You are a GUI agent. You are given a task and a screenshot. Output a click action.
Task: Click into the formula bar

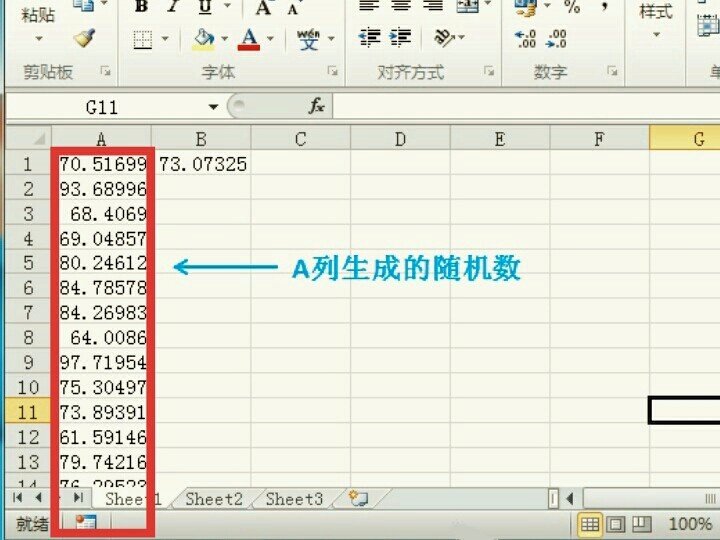(526, 107)
